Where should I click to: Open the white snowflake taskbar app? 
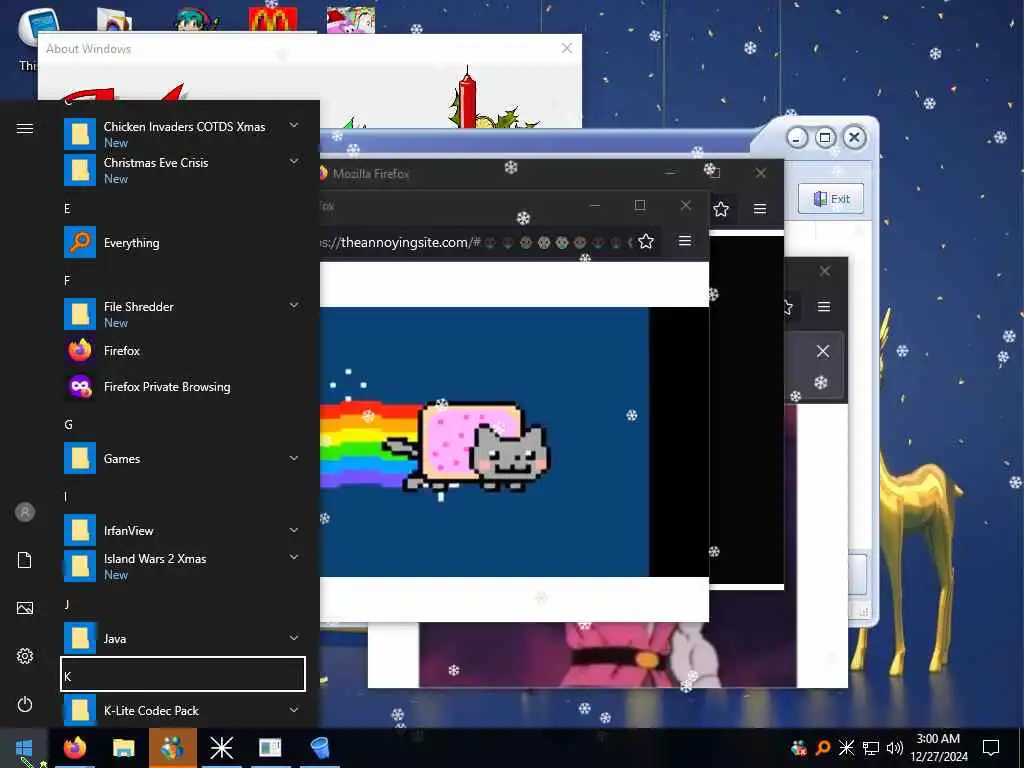[x=221, y=747]
